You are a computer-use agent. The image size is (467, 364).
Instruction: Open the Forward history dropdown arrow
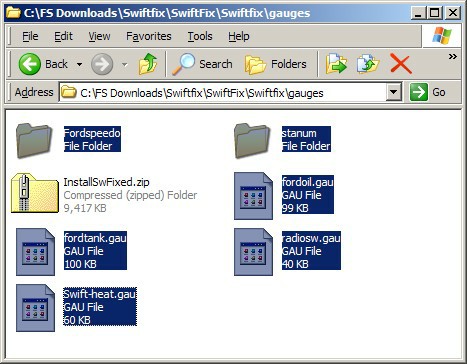click(x=125, y=64)
